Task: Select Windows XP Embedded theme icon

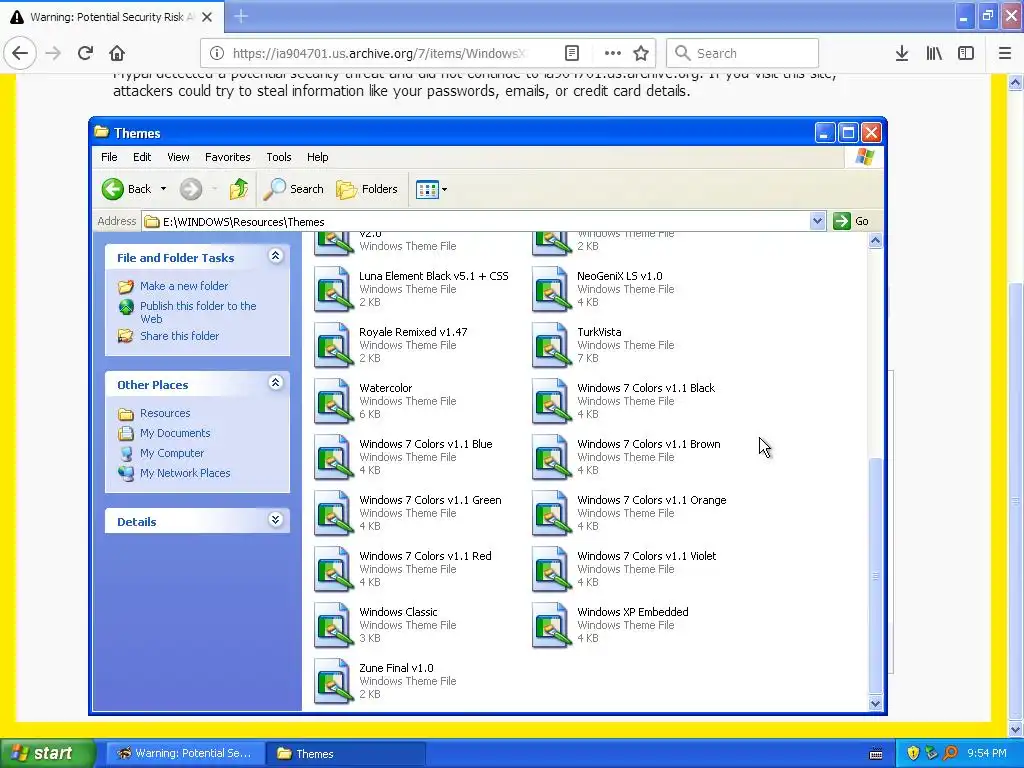Action: 552,626
